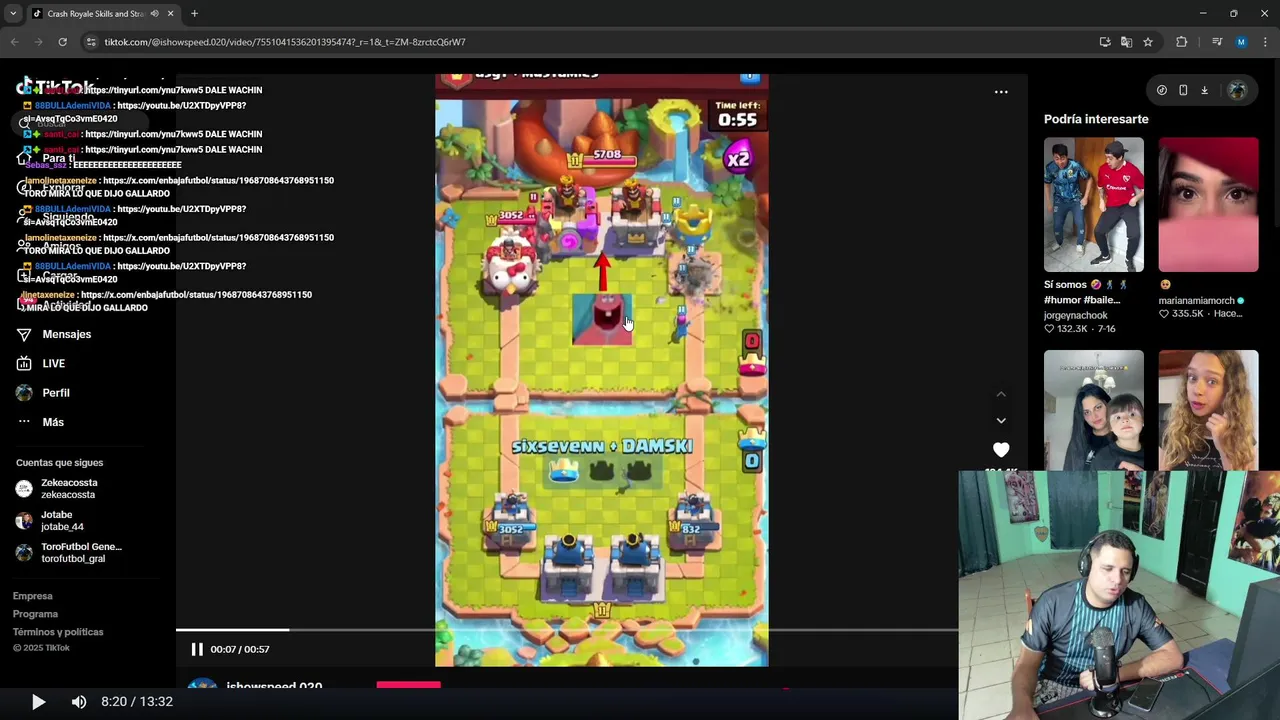Open the woman with child suggested thumbnail

[1094, 410]
